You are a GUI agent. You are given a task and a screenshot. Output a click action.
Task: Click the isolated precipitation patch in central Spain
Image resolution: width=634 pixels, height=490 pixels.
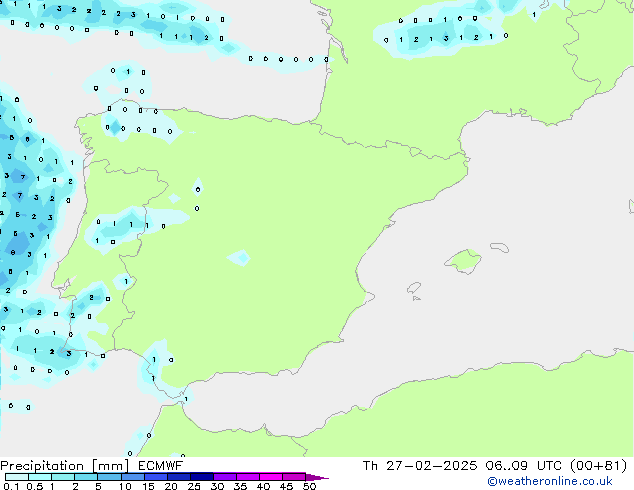(239, 258)
